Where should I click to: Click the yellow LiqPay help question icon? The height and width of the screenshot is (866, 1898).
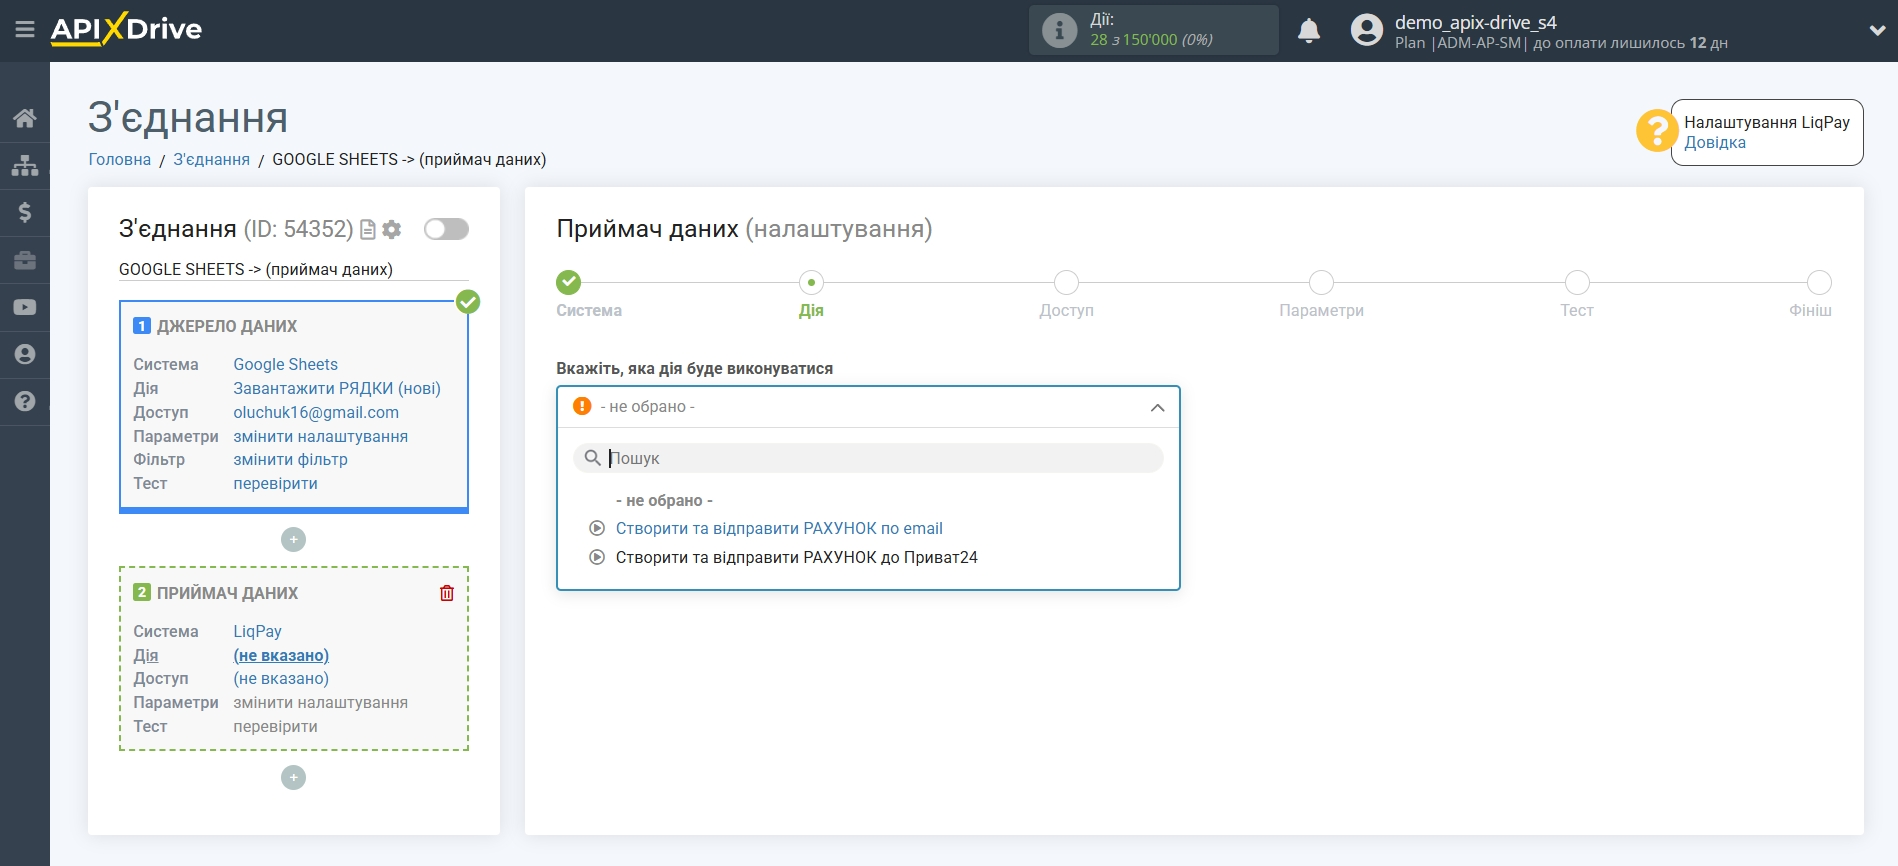coord(1656,131)
